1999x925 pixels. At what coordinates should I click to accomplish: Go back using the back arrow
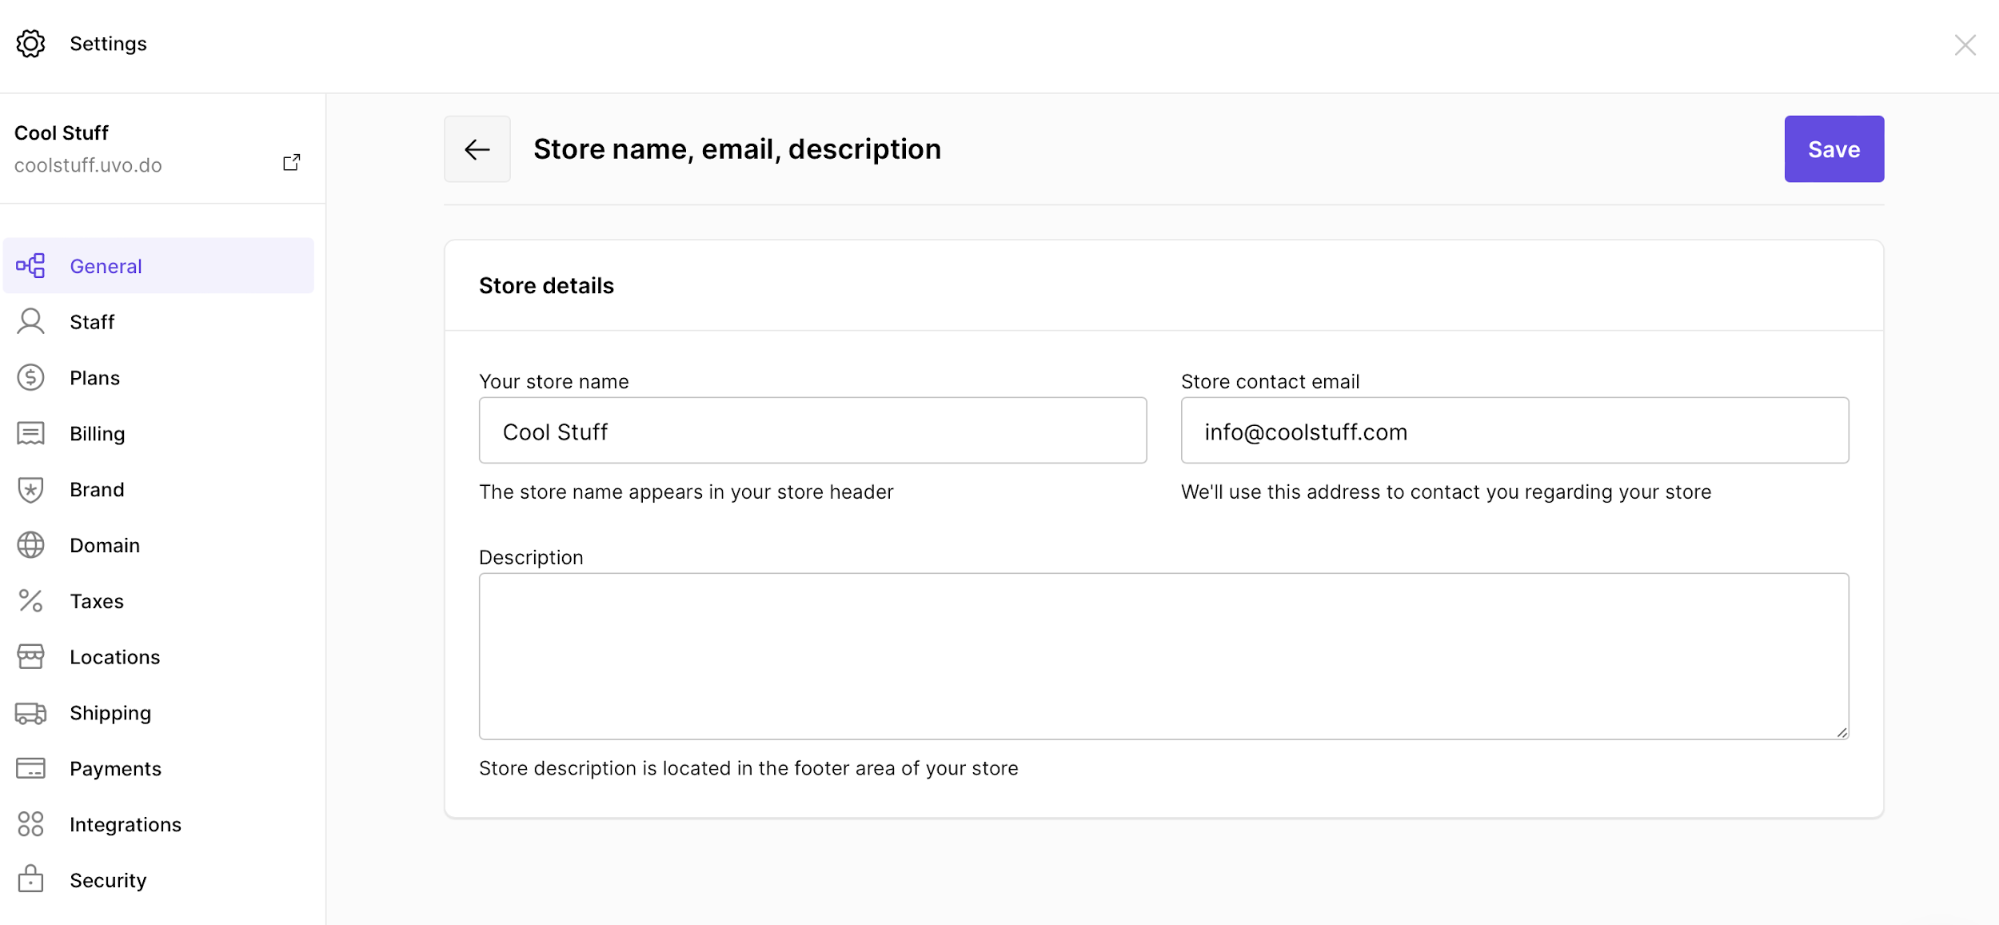tap(477, 148)
